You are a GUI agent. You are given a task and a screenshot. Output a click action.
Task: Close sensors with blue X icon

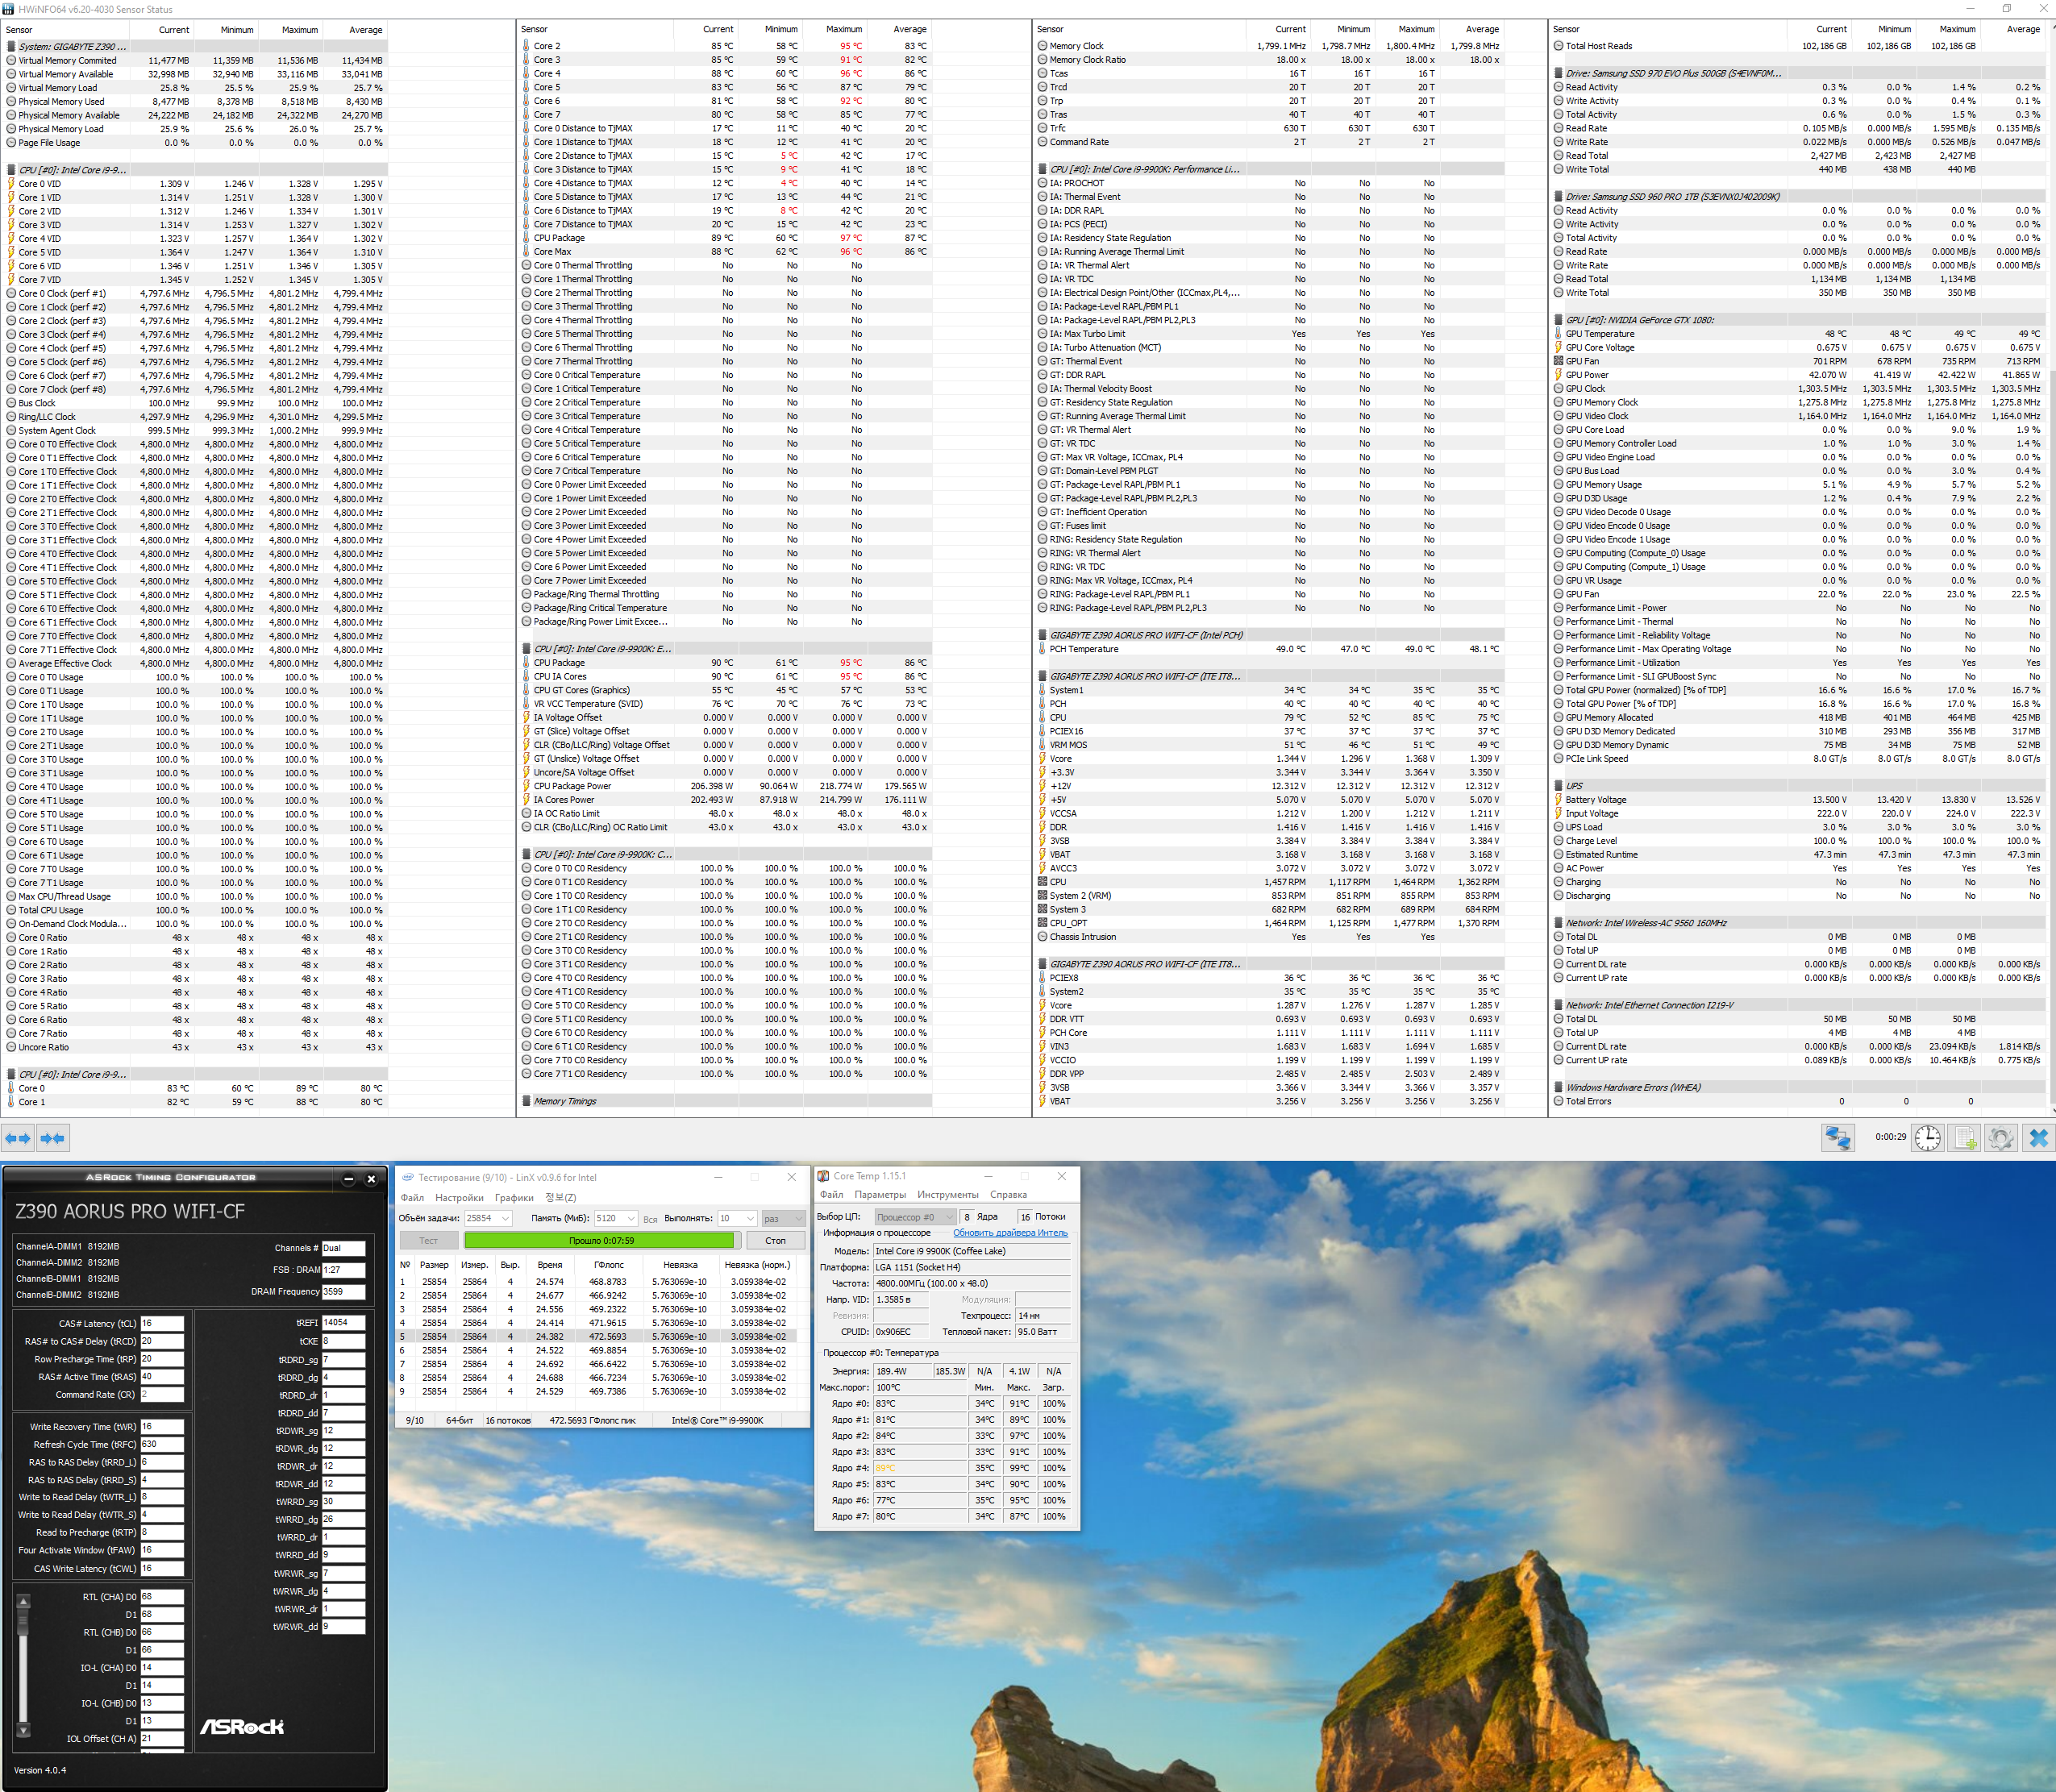click(2038, 1138)
